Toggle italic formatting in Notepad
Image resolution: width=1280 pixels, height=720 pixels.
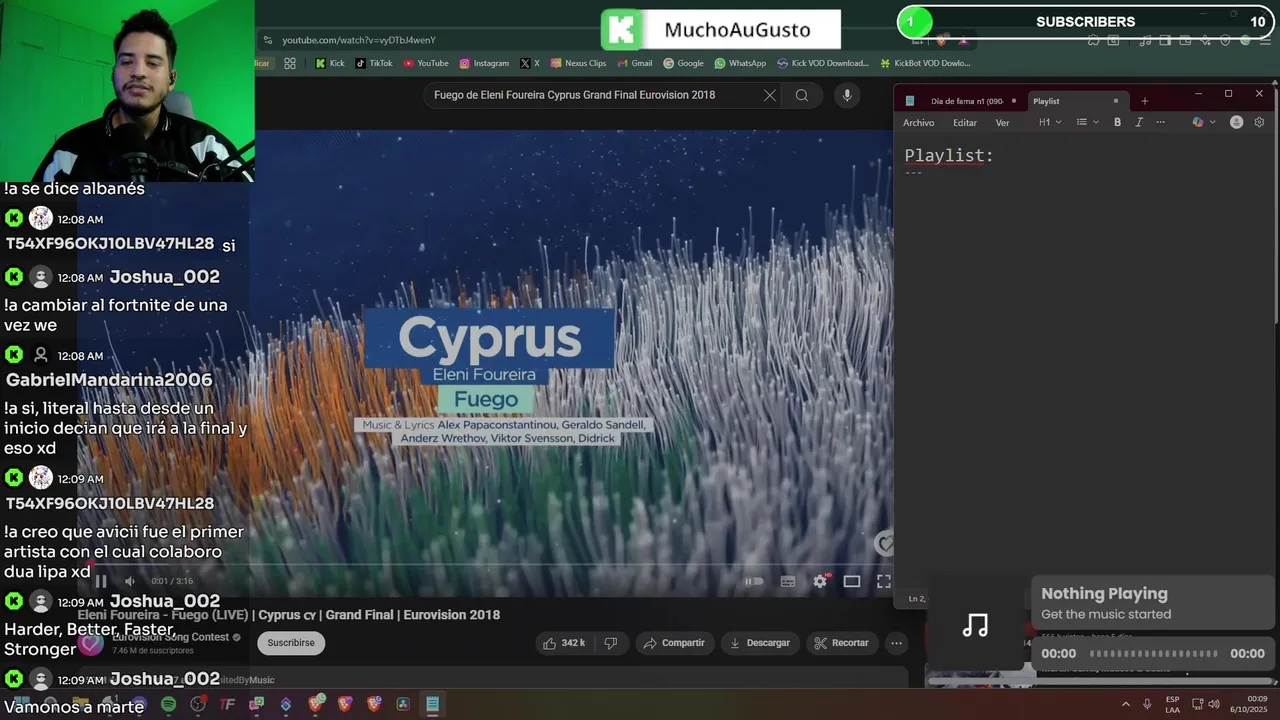click(1138, 122)
